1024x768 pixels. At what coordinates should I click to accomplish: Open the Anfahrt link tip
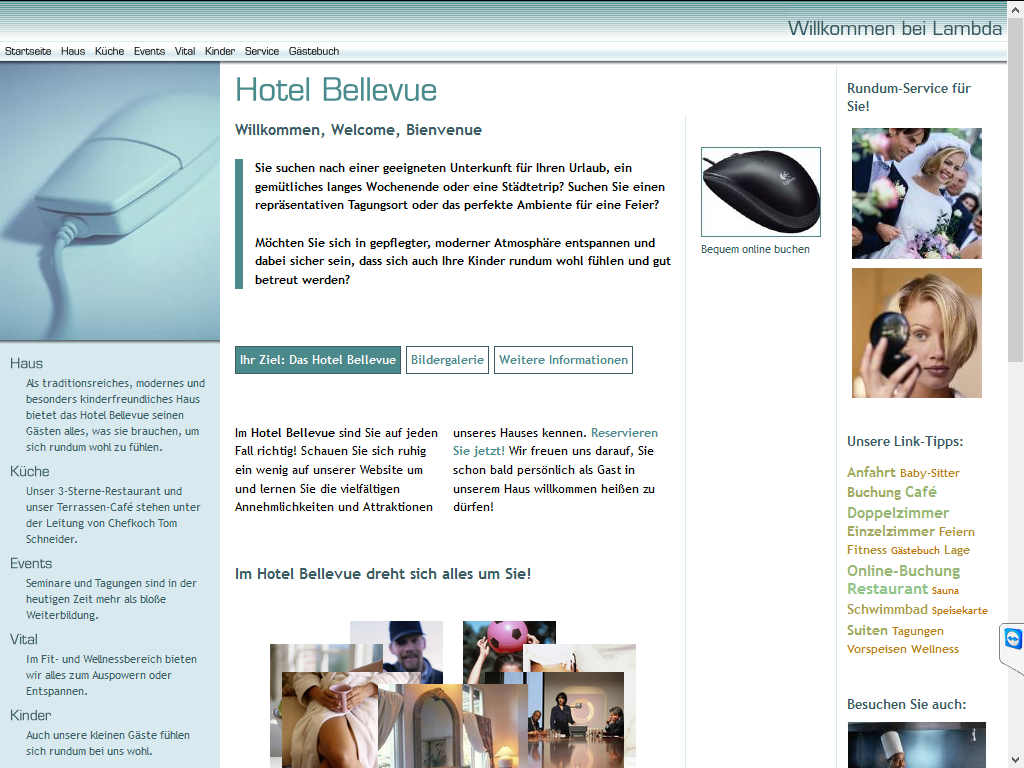coord(871,472)
